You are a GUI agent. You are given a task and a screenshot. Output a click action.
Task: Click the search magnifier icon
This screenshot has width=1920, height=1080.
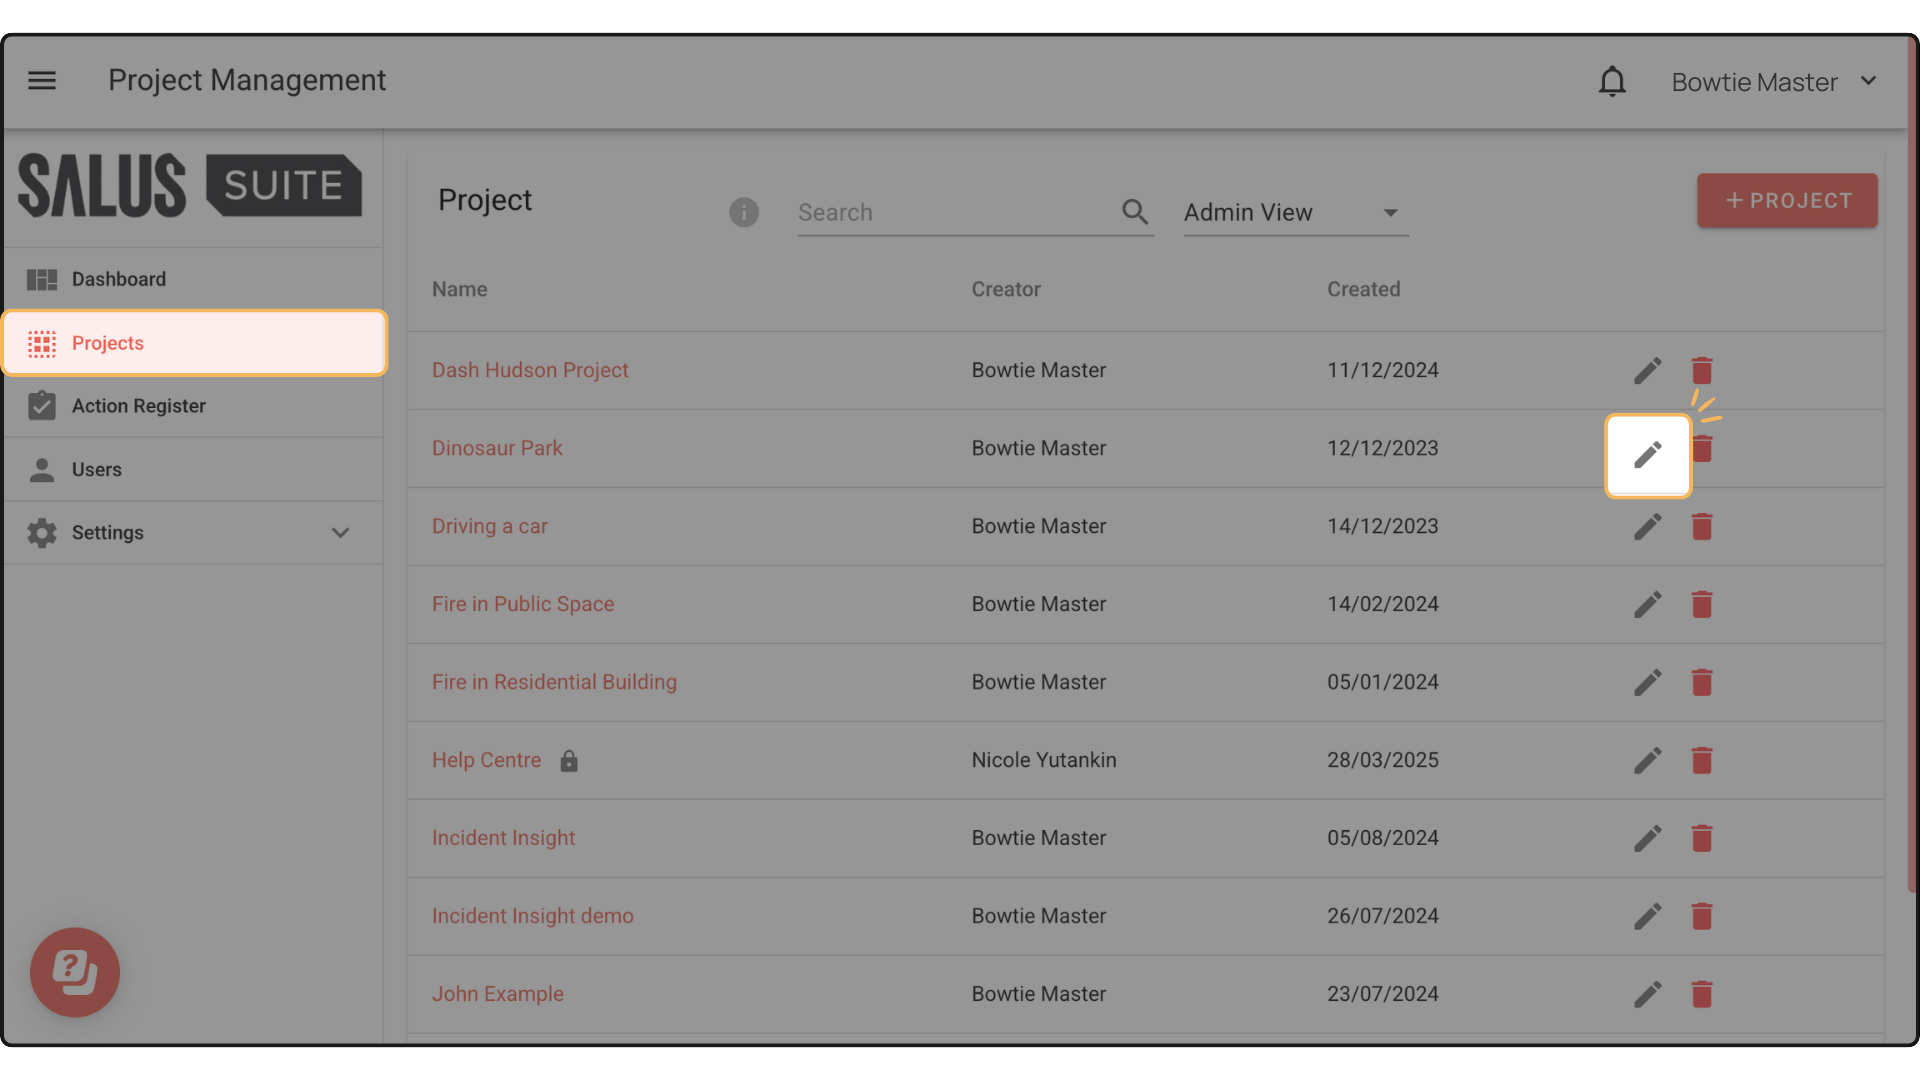1134,212
